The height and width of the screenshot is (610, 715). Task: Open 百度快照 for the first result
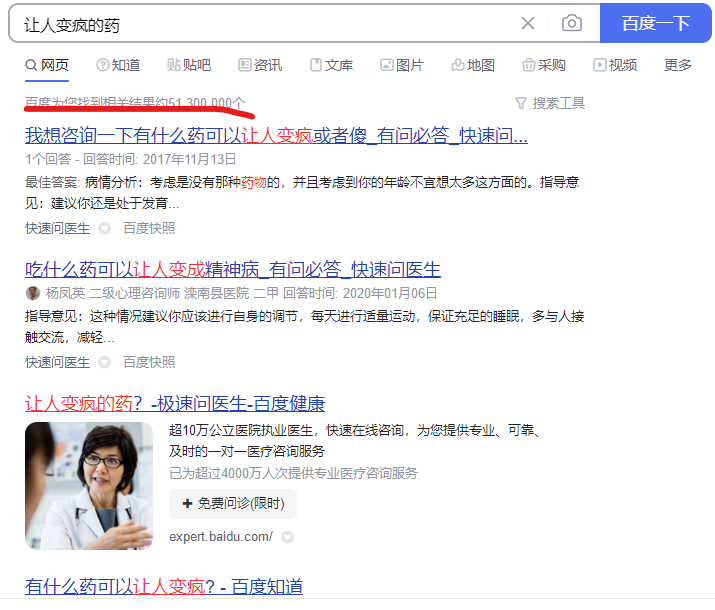click(x=149, y=228)
